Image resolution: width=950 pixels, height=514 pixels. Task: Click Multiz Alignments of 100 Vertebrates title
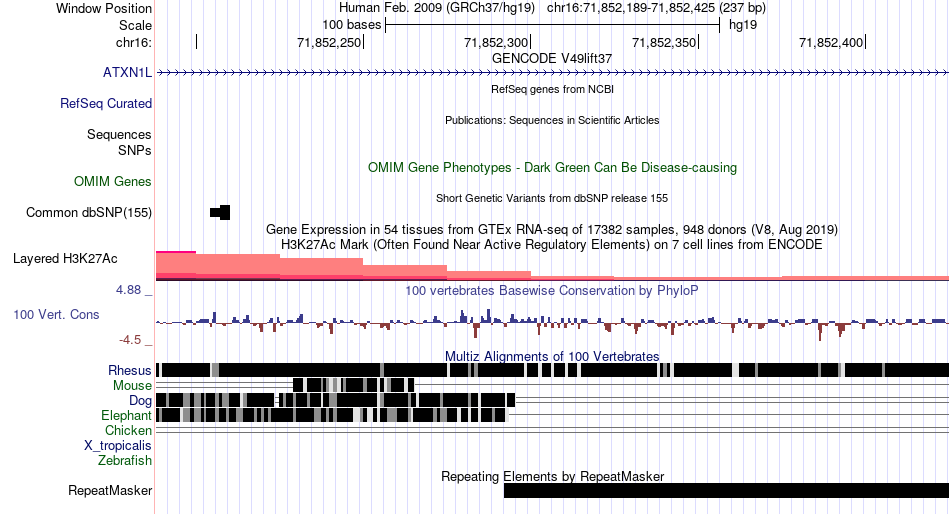(x=552, y=356)
